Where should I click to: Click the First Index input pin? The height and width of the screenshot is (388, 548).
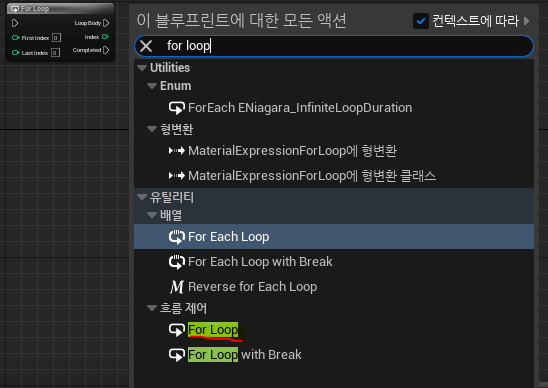click(15, 37)
